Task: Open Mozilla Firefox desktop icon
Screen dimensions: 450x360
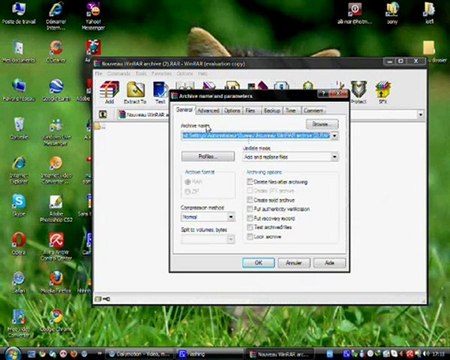Action: tap(56, 283)
